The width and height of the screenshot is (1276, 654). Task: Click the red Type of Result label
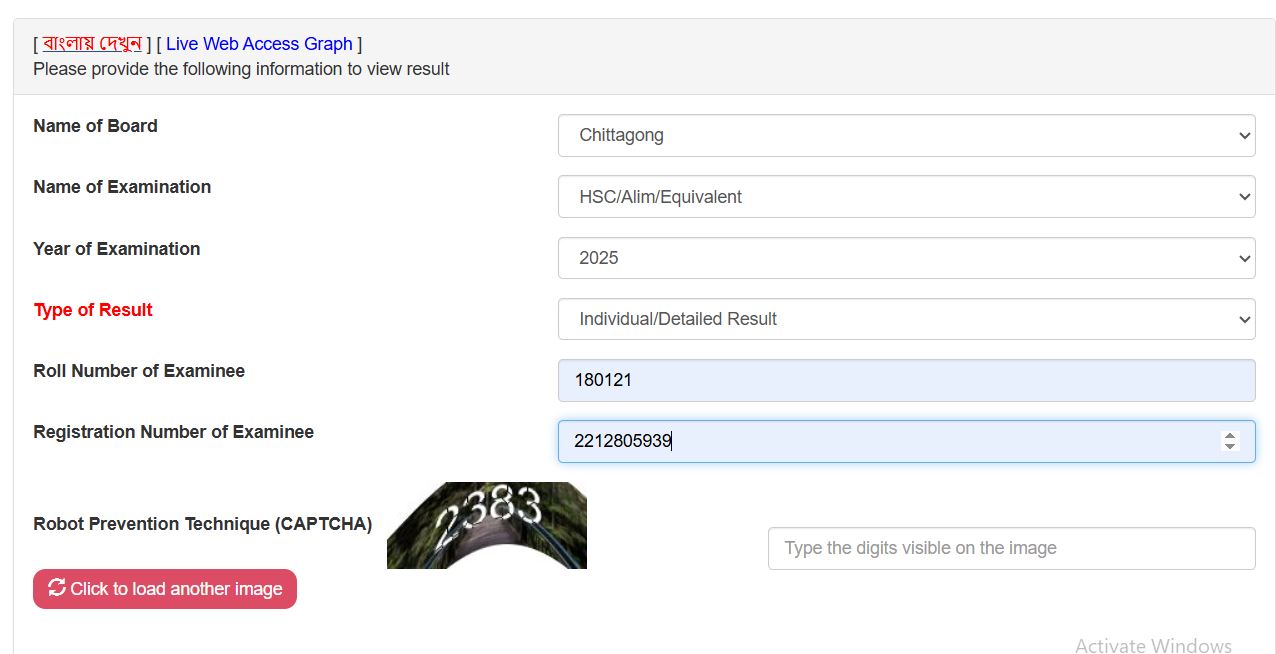93,310
